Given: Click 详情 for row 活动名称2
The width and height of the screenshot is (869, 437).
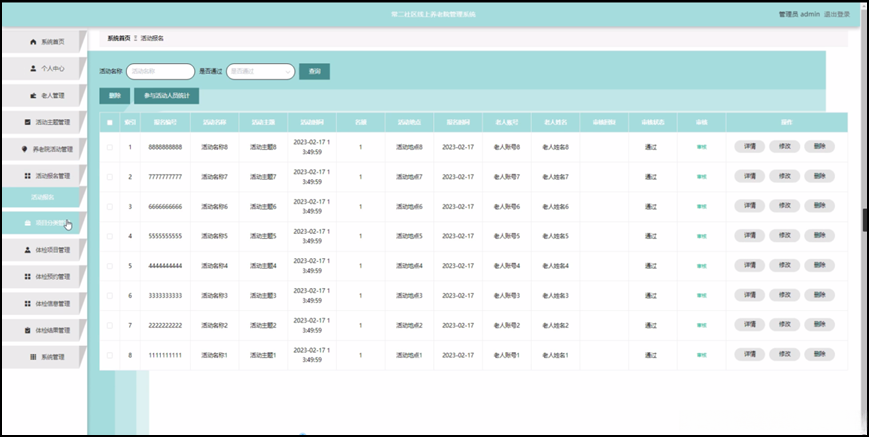Looking at the screenshot, I should [x=749, y=325].
